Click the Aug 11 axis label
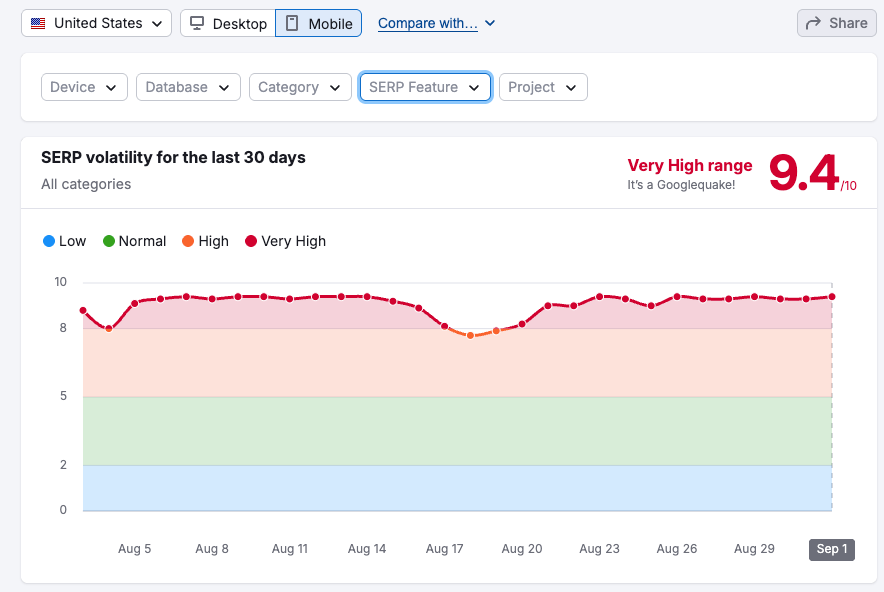This screenshot has width=884, height=592. pos(290,549)
